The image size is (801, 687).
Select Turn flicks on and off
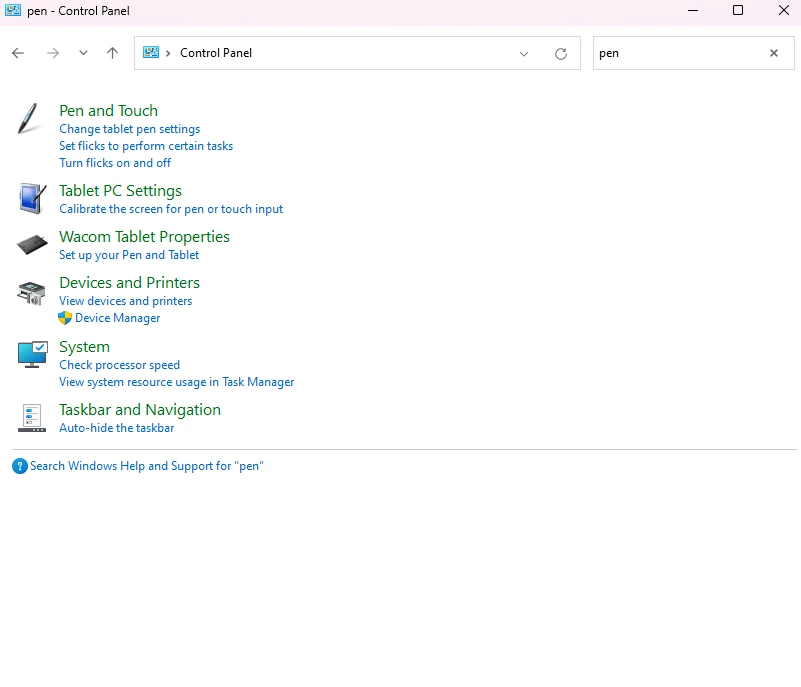pyautogui.click(x=115, y=162)
